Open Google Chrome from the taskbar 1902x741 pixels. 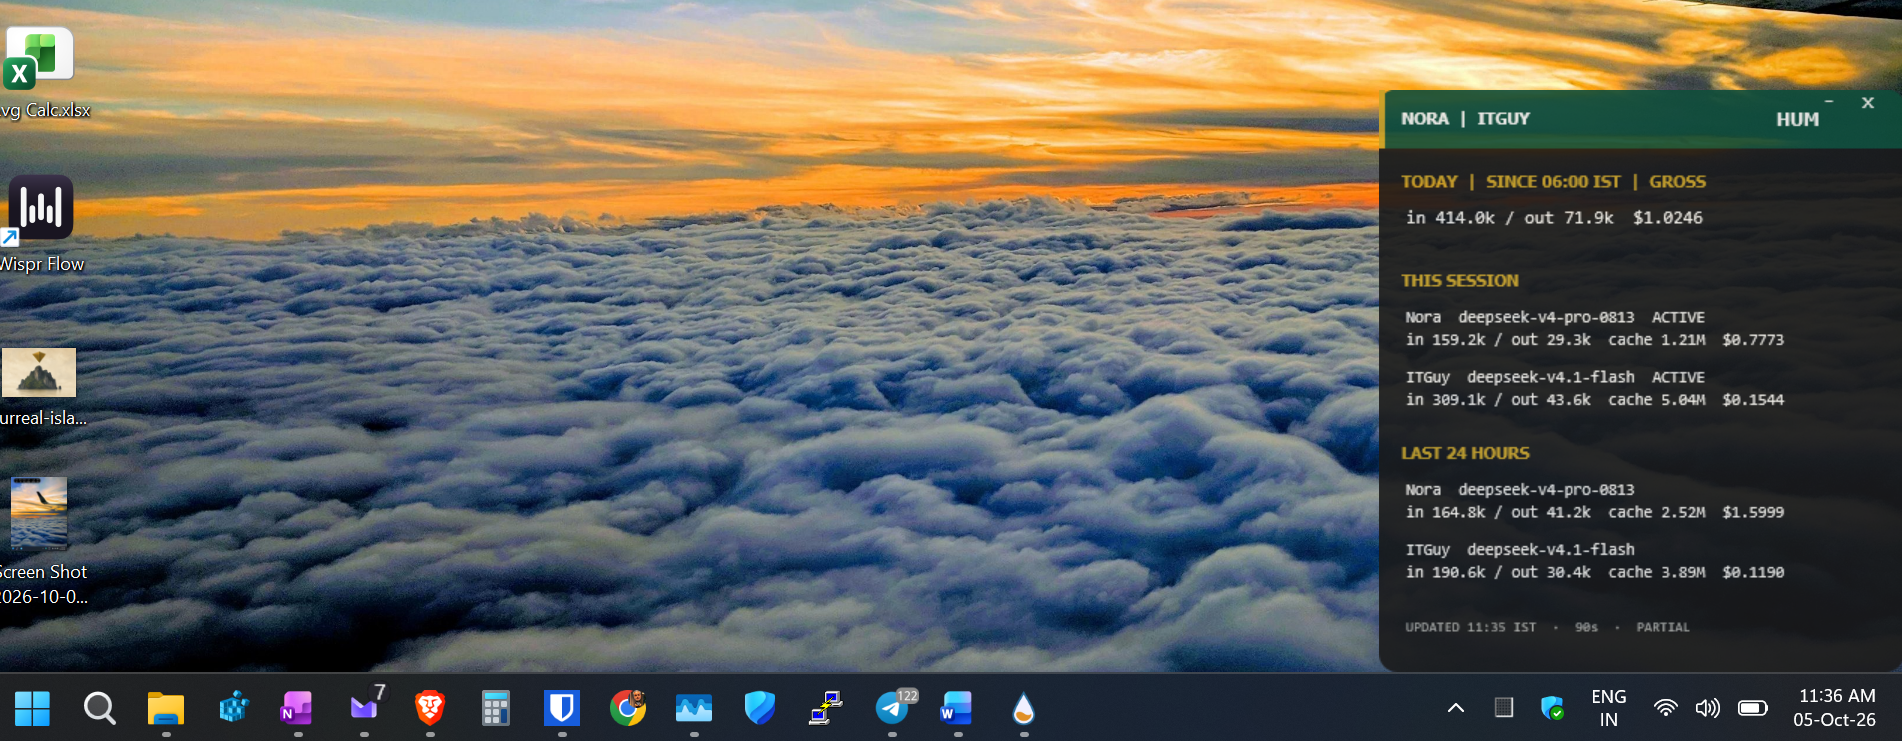pos(628,708)
